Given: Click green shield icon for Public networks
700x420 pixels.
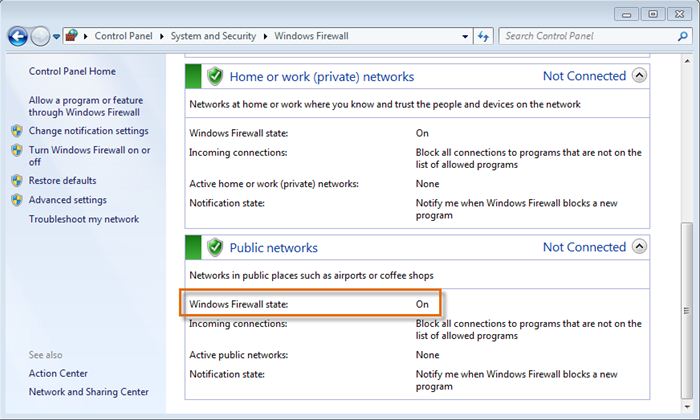Looking at the screenshot, I should tap(215, 247).
